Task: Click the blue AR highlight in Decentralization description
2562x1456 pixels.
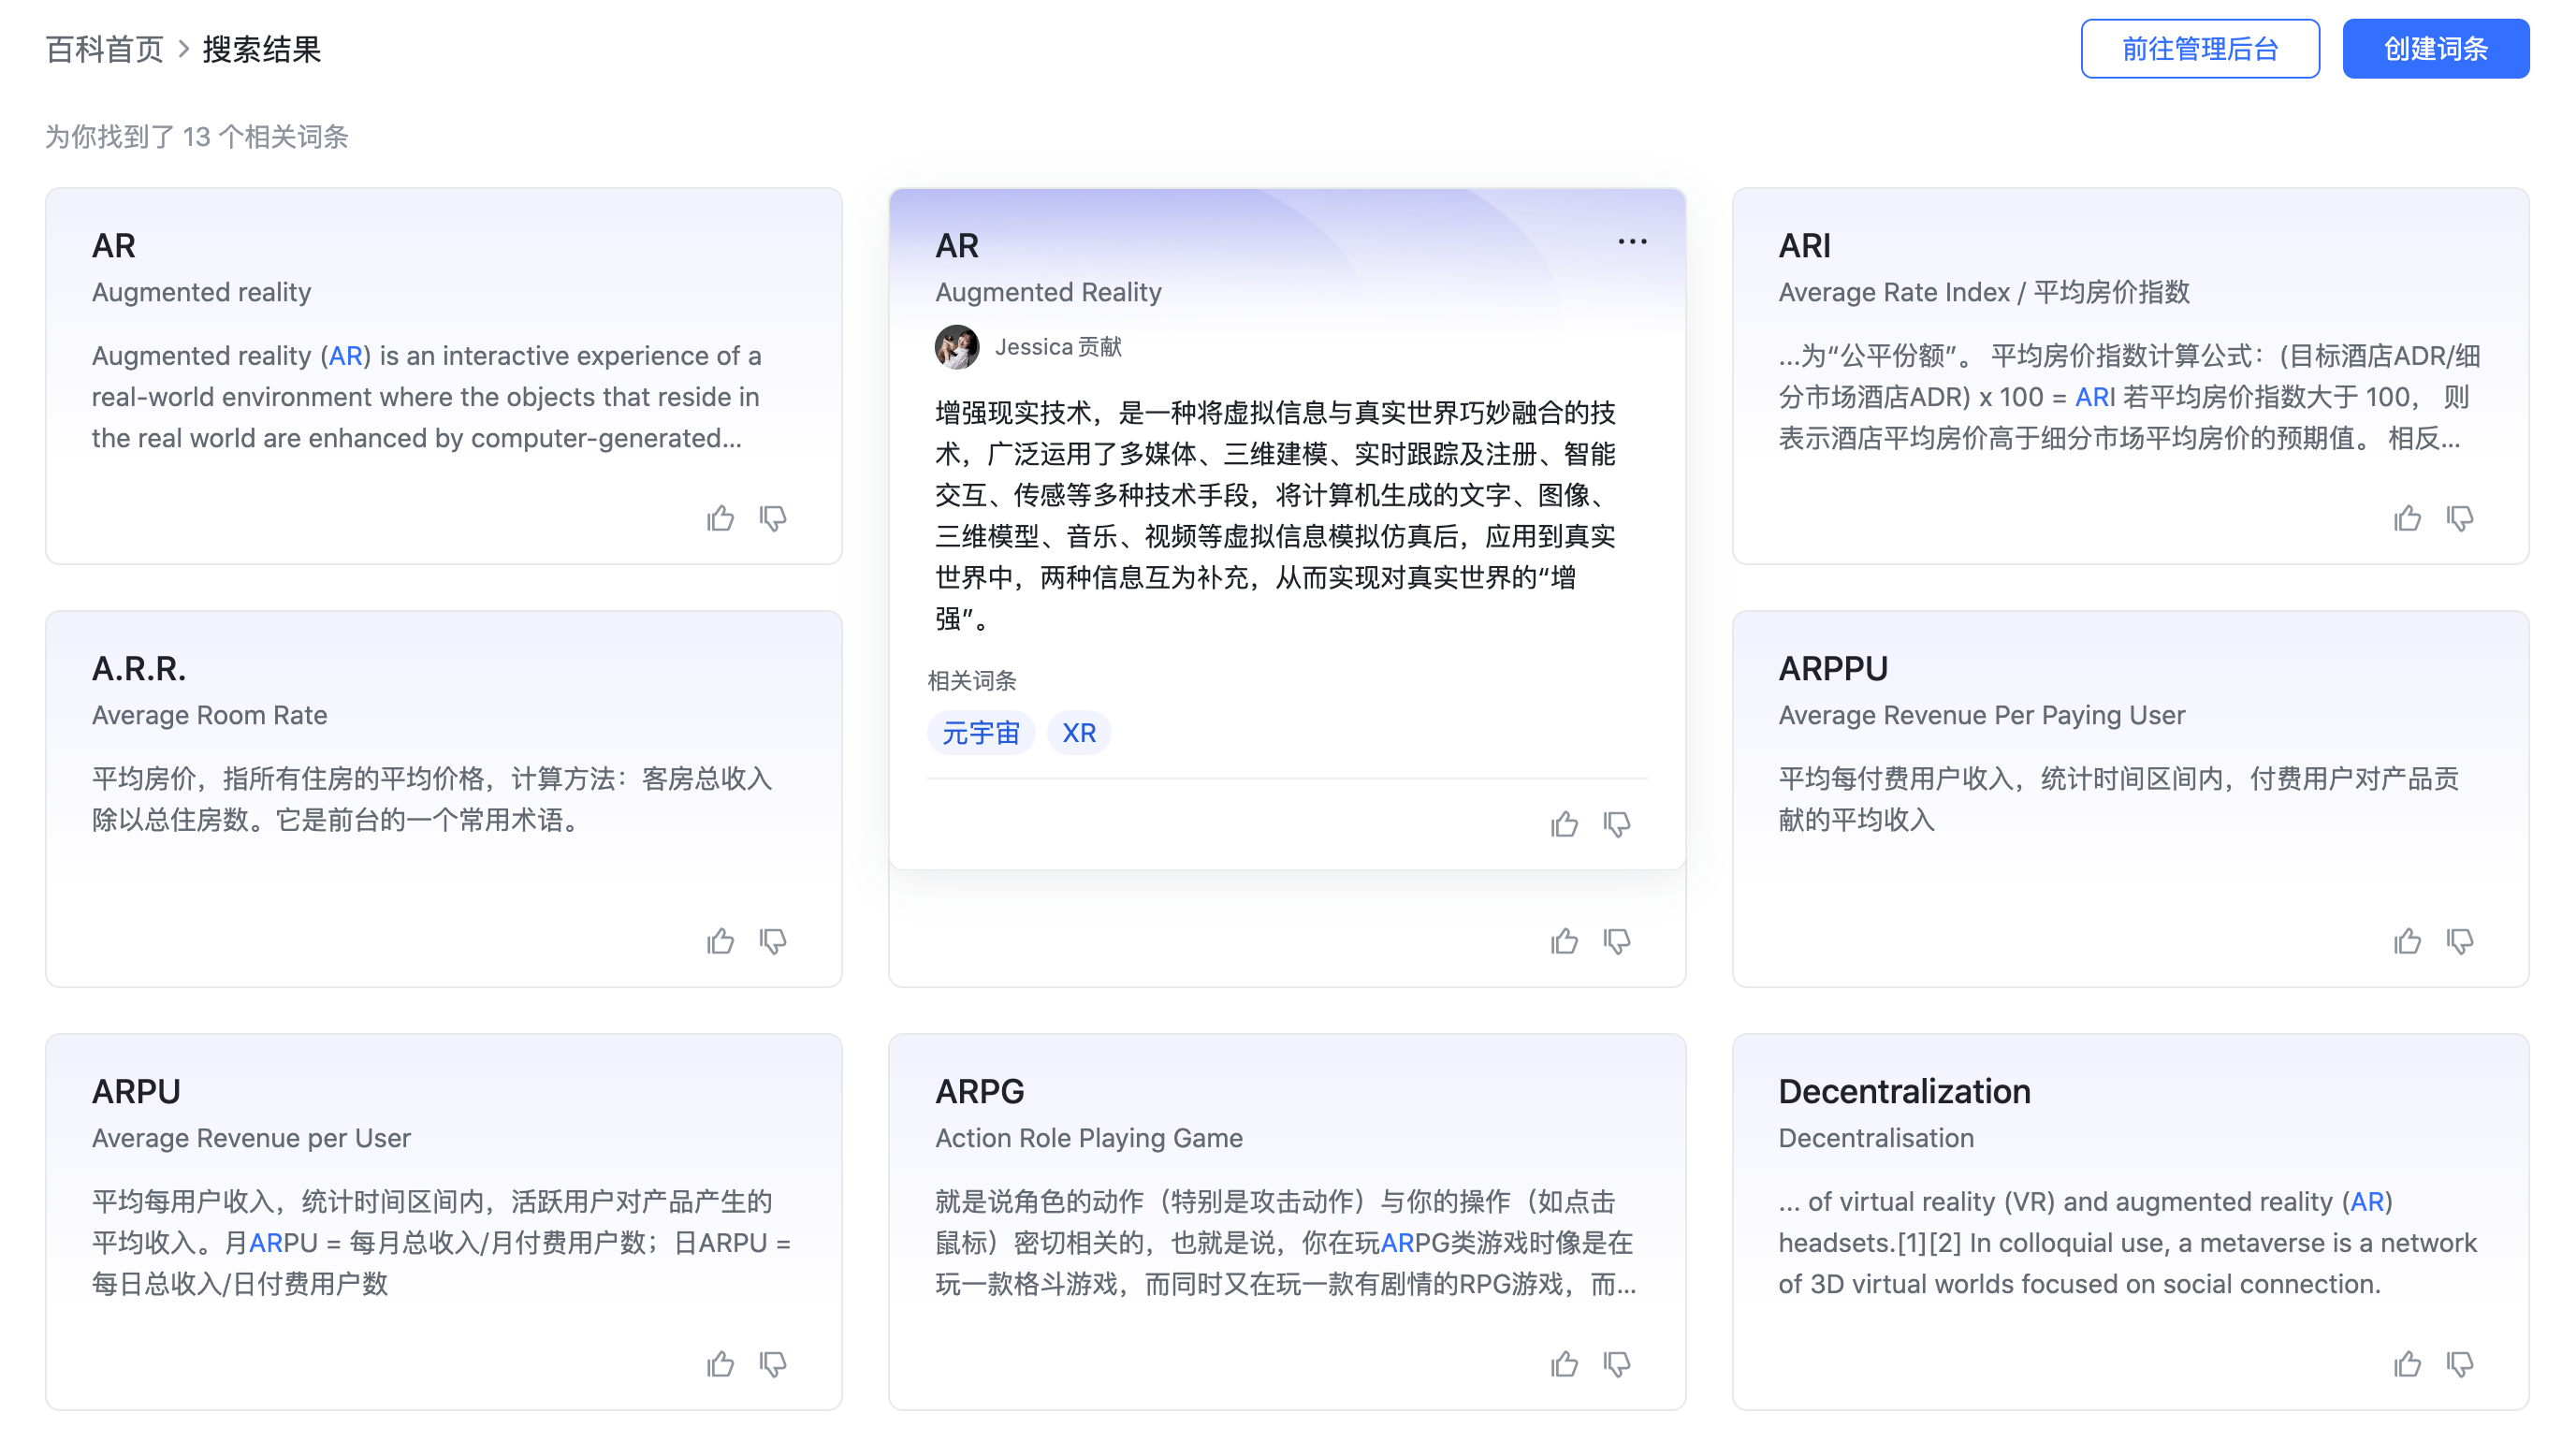Action: coord(2366,1202)
